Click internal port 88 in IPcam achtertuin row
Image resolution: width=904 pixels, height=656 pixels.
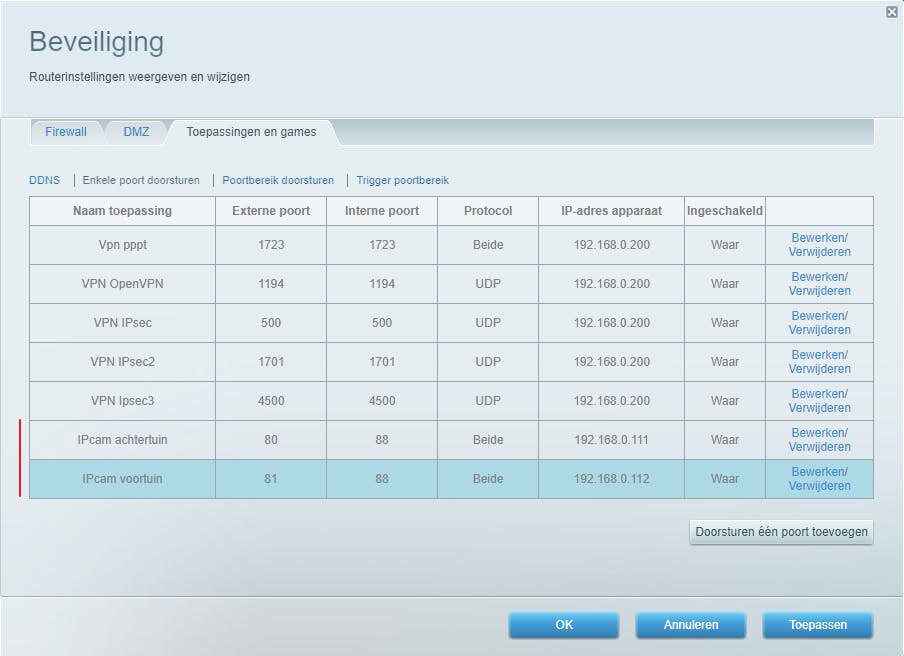[382, 440]
